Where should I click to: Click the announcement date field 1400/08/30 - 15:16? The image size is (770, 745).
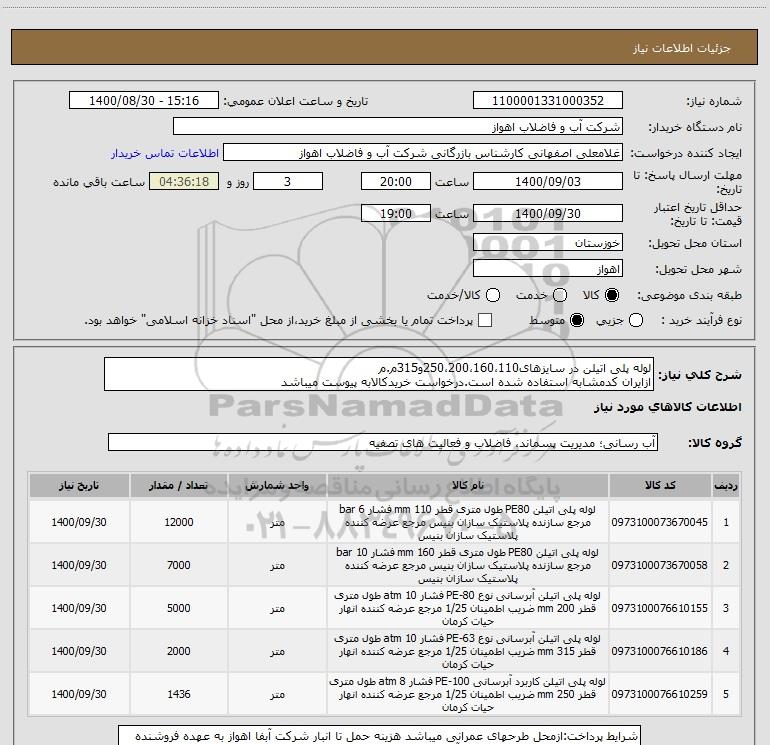pyautogui.click(x=144, y=101)
